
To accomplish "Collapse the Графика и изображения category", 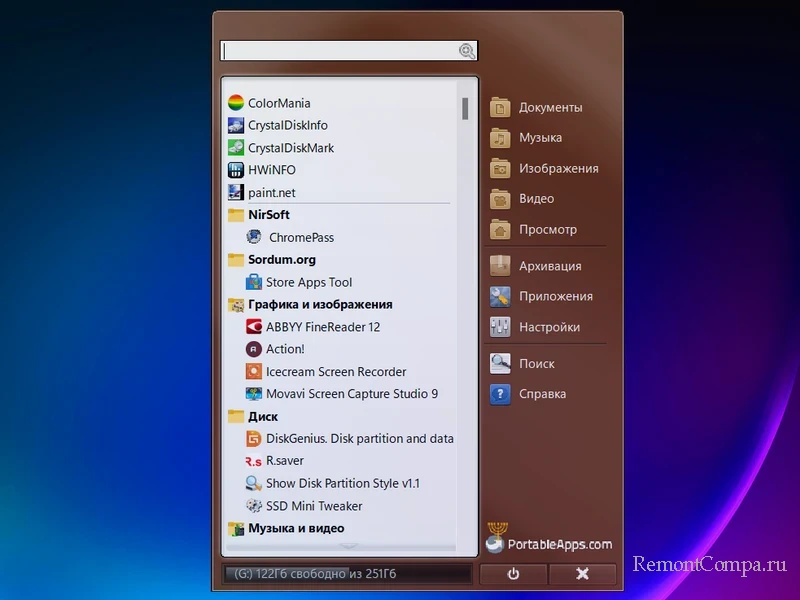I will click(x=319, y=305).
